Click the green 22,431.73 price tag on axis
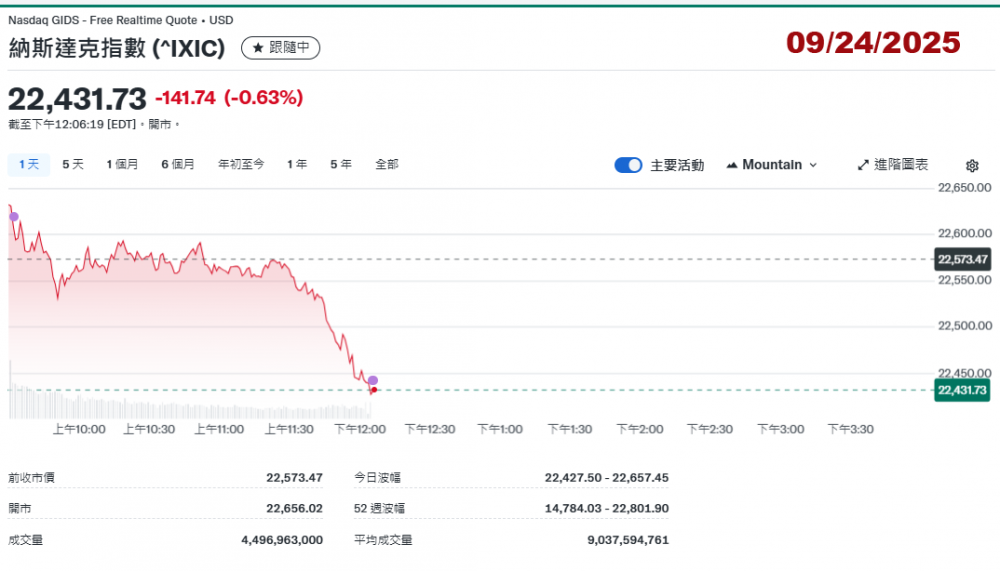The image size is (1000, 571). [962, 390]
